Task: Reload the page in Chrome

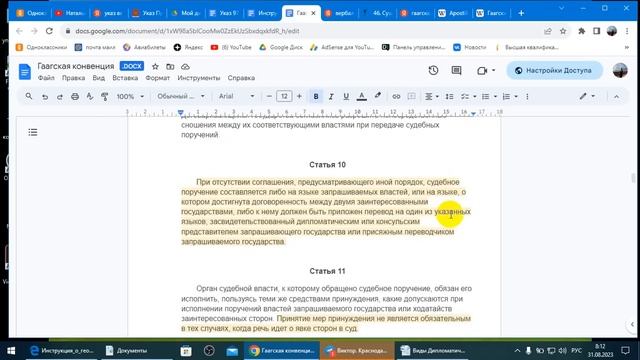Action: [x=49, y=31]
